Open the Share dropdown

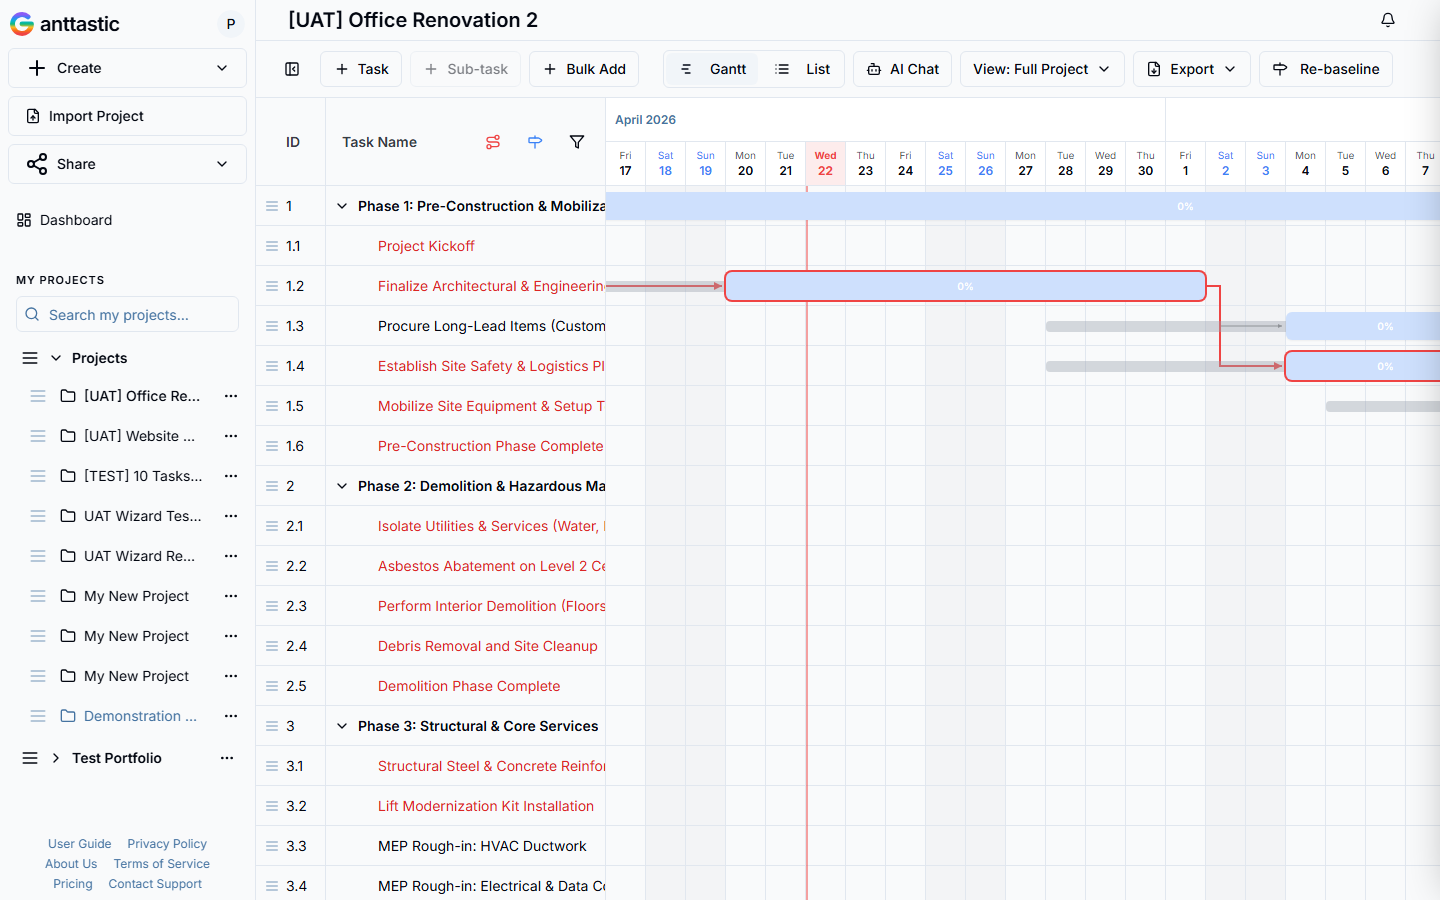[x=127, y=164]
